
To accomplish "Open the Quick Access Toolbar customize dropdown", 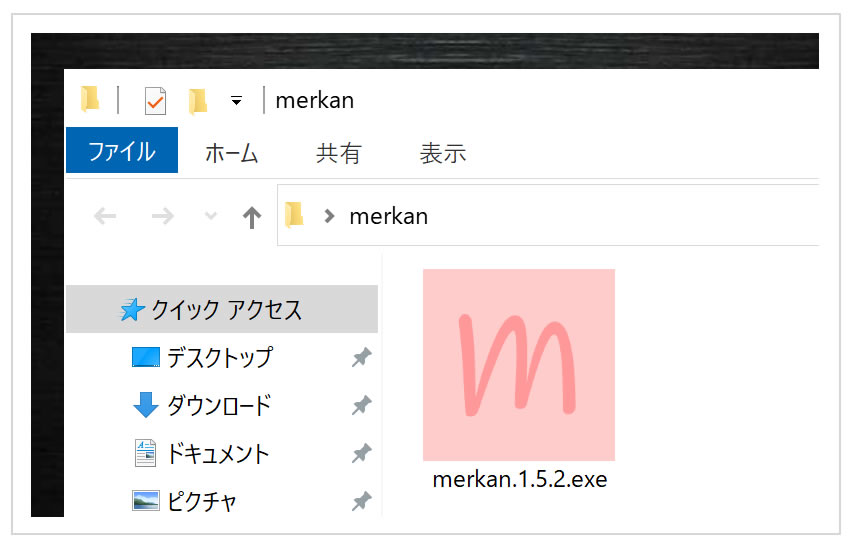I will tap(236, 101).
